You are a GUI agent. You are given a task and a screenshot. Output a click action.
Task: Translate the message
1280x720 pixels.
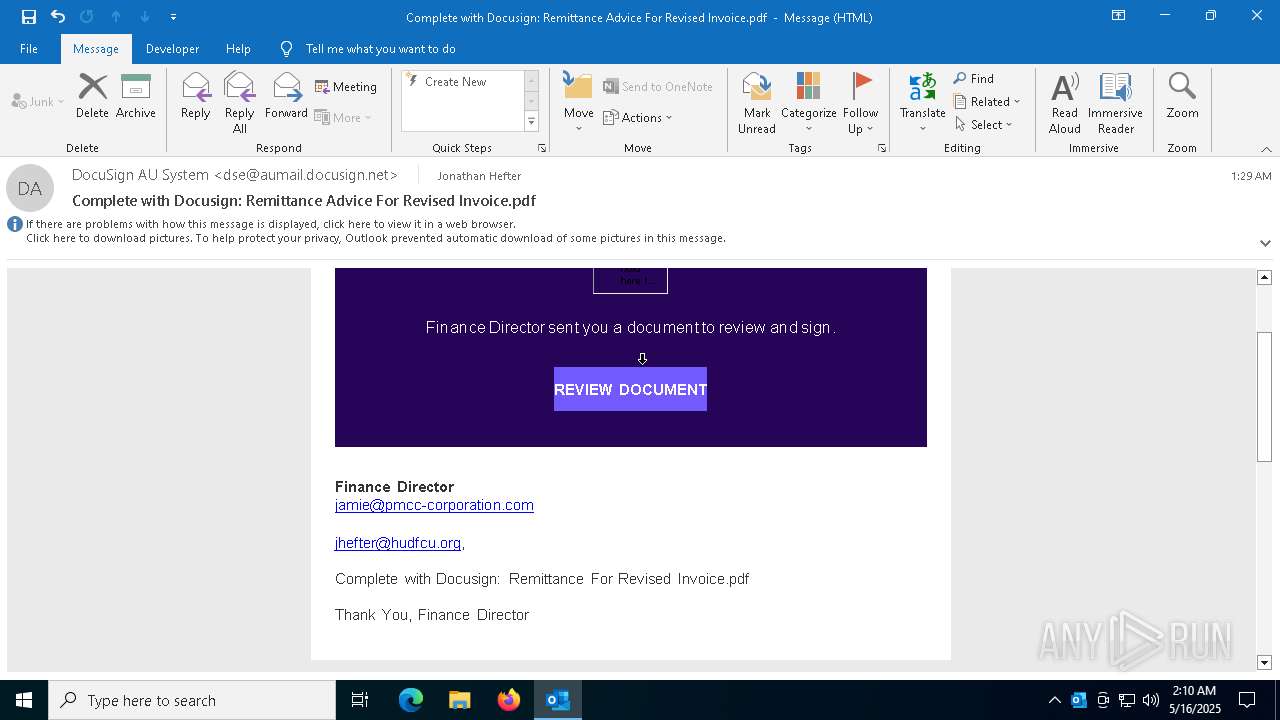922,102
